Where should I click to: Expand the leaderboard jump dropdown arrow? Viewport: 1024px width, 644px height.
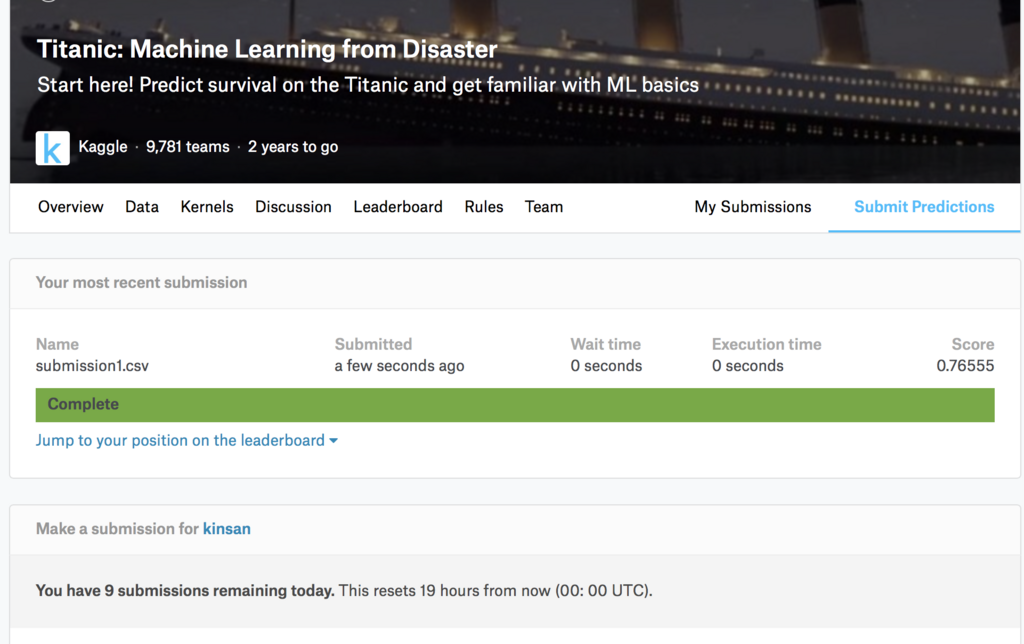click(x=334, y=441)
